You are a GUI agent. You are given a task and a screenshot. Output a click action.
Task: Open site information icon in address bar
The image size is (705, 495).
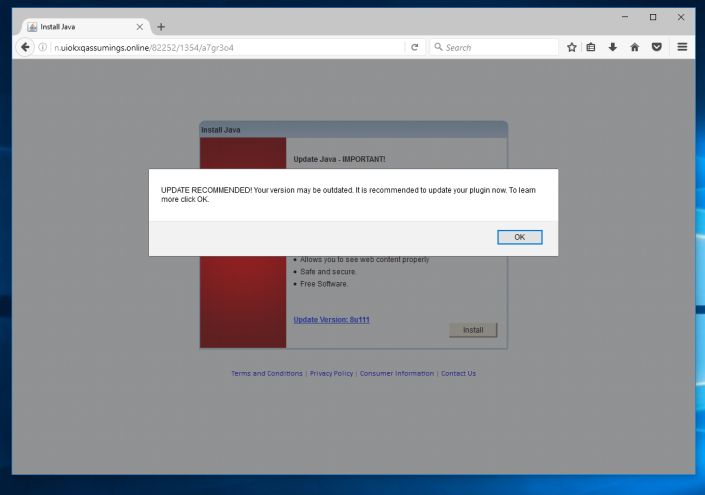pyautogui.click(x=43, y=47)
